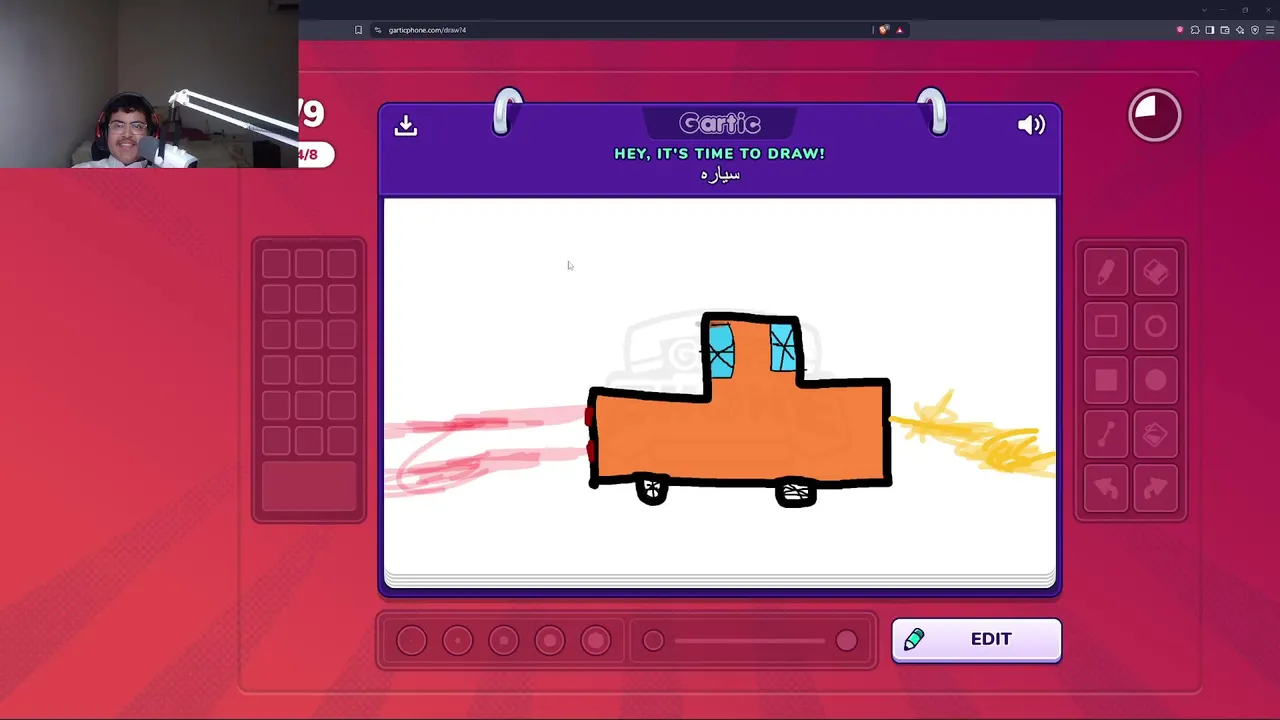Image resolution: width=1280 pixels, height=720 pixels.
Task: Open the Brave Wallet icon
Action: coord(1224,30)
